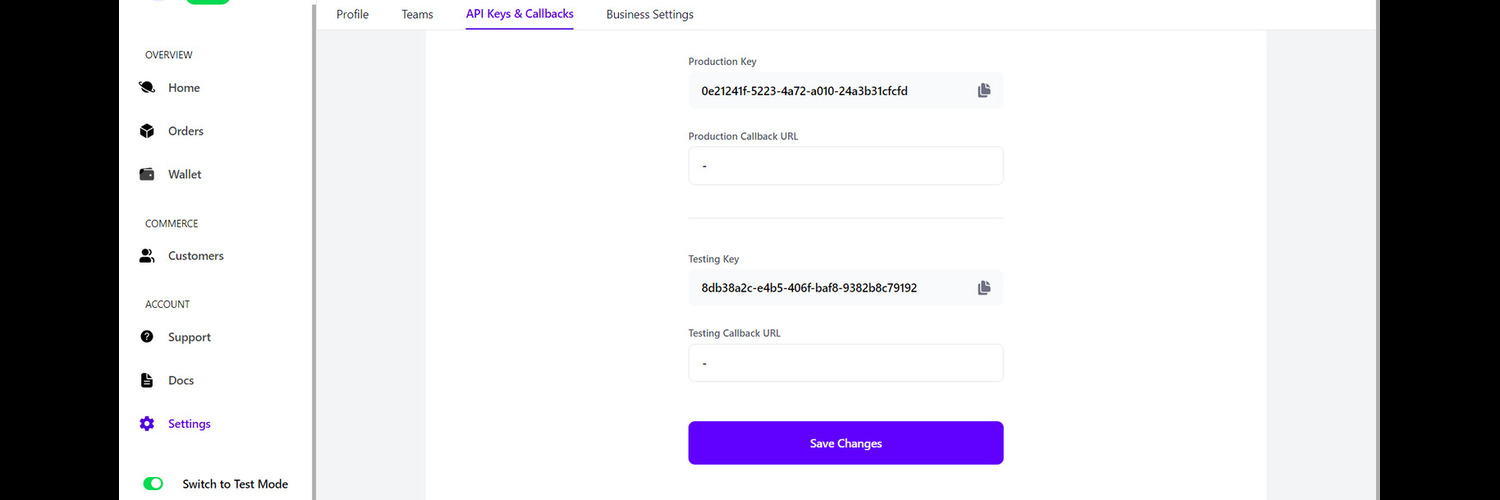The width and height of the screenshot is (1500, 500).
Task: Click the Settings gear icon
Action: pyautogui.click(x=147, y=424)
